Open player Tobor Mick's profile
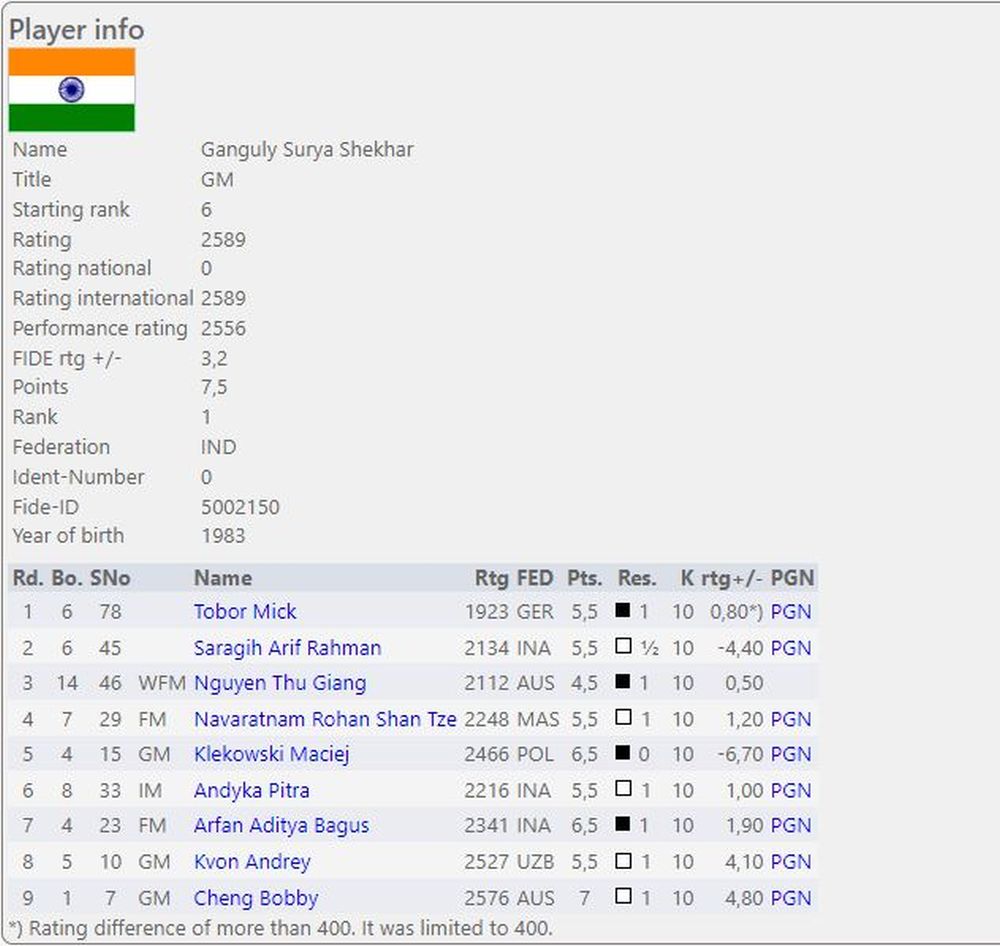1000x946 pixels. pyautogui.click(x=245, y=612)
